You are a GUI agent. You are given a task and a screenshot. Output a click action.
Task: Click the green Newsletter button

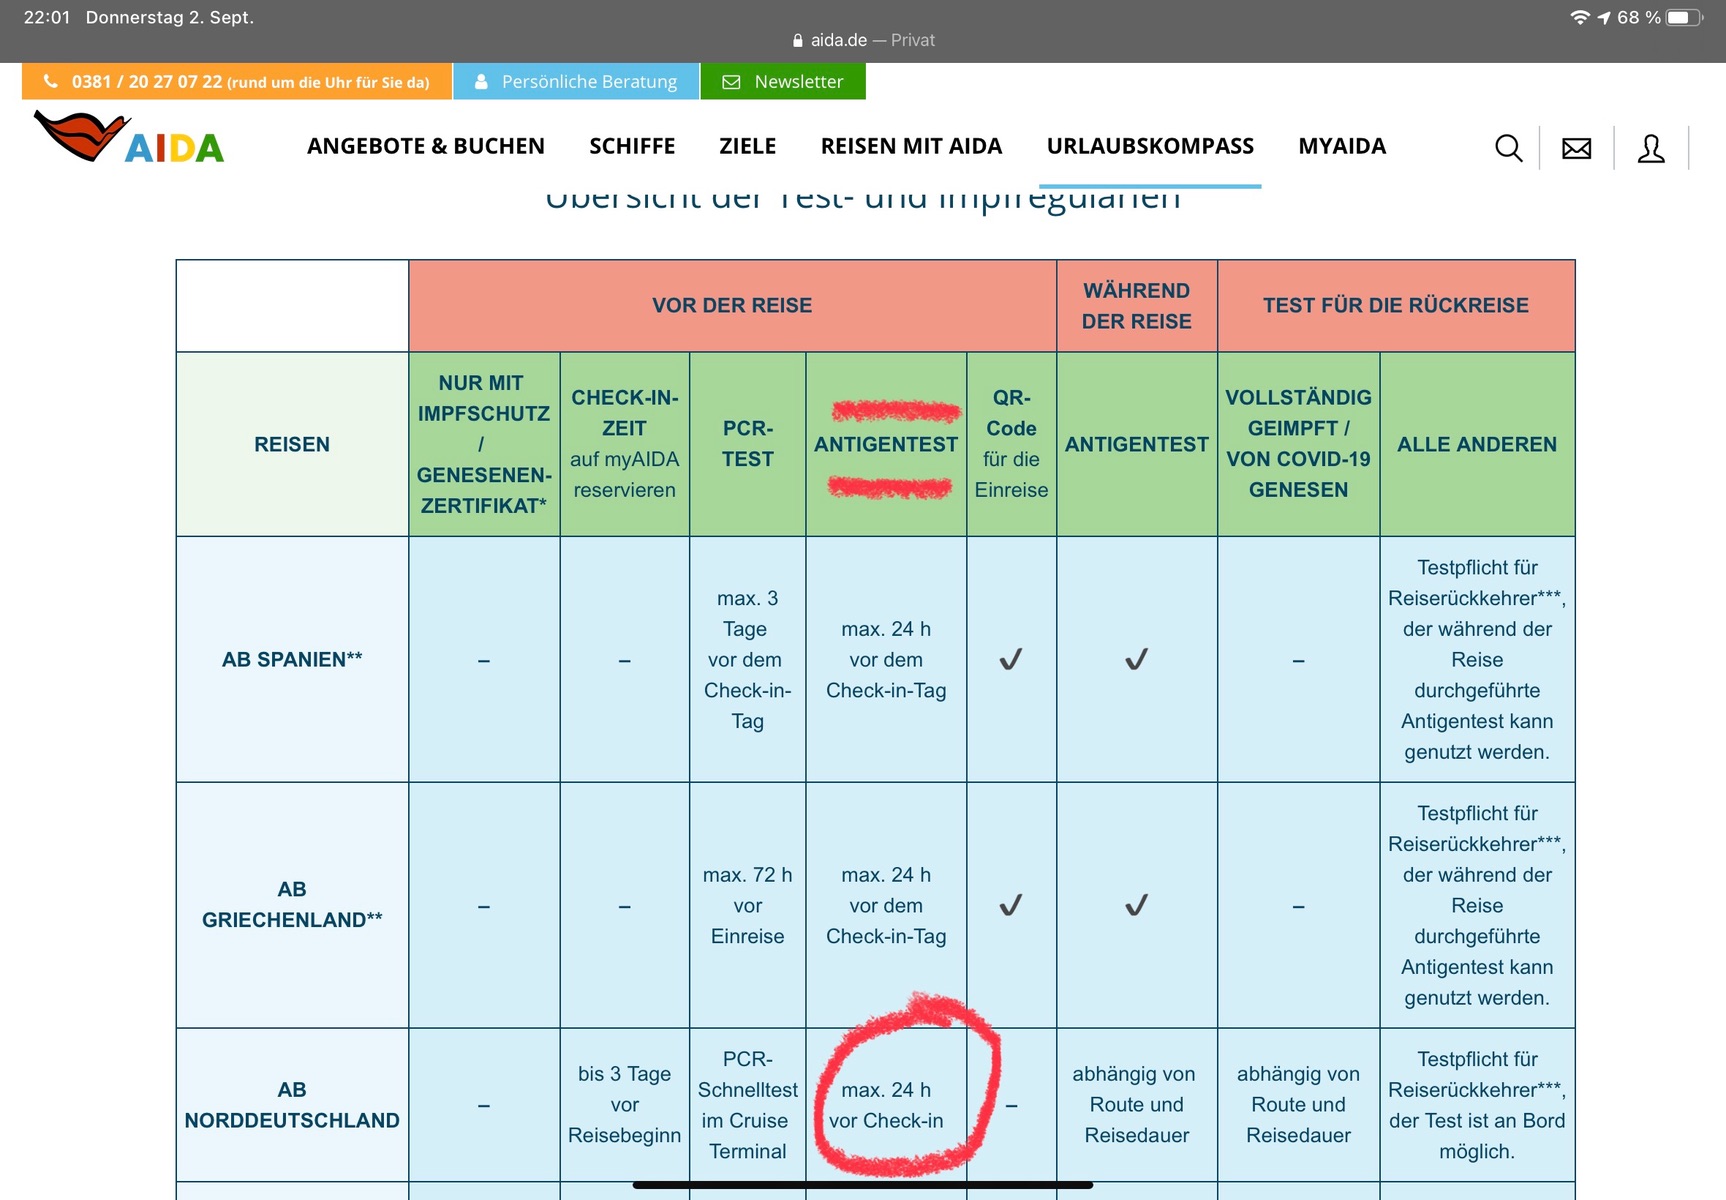pos(797,82)
